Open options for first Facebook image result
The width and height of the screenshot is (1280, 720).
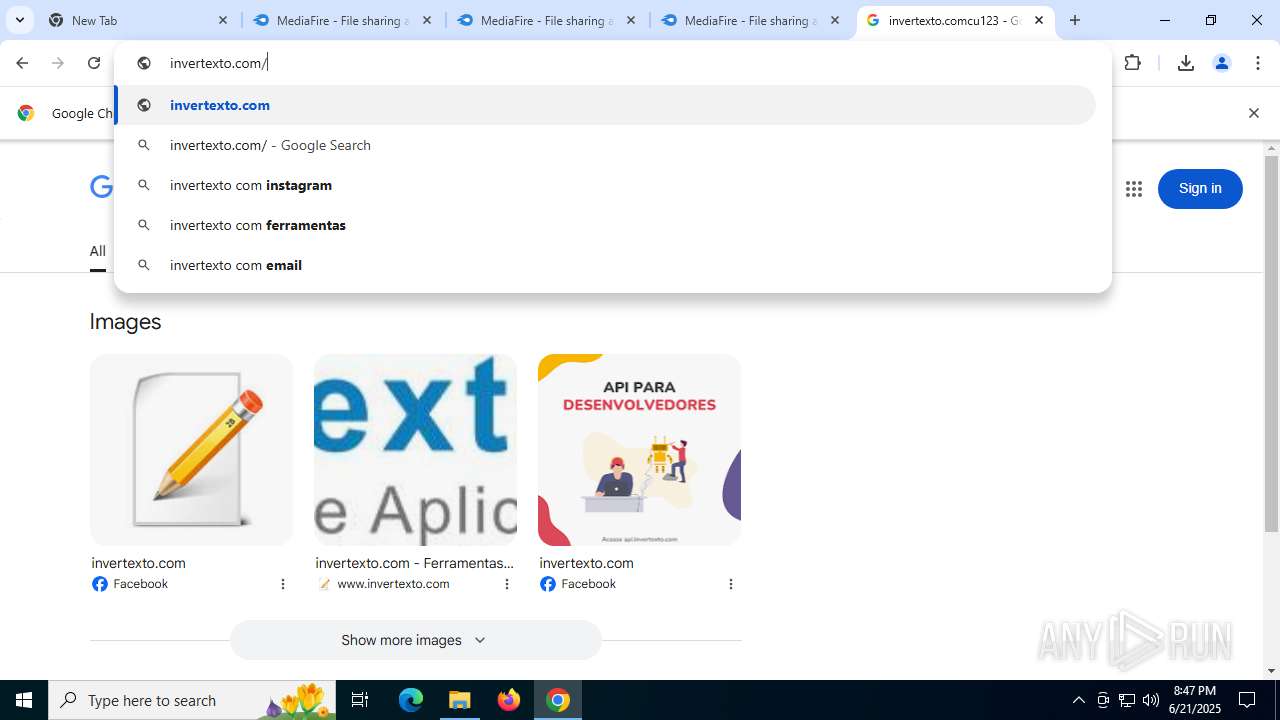(x=283, y=584)
